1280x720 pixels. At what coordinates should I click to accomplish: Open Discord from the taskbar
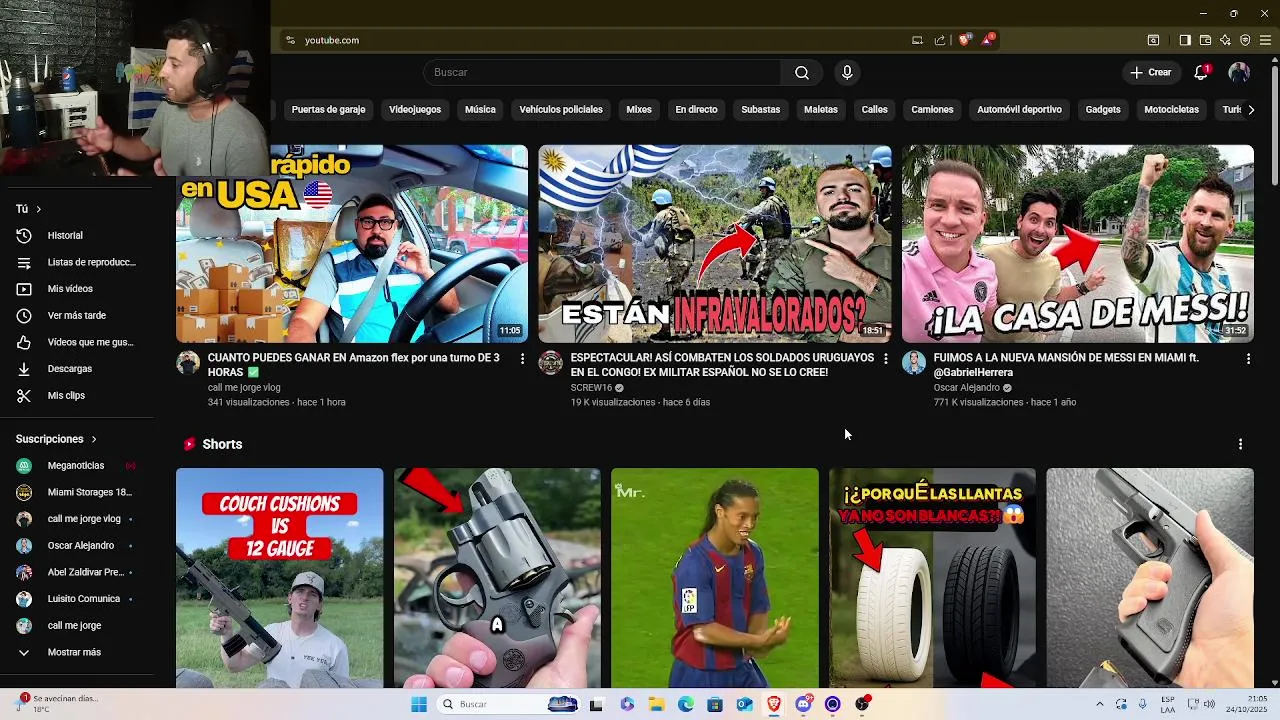(x=803, y=704)
